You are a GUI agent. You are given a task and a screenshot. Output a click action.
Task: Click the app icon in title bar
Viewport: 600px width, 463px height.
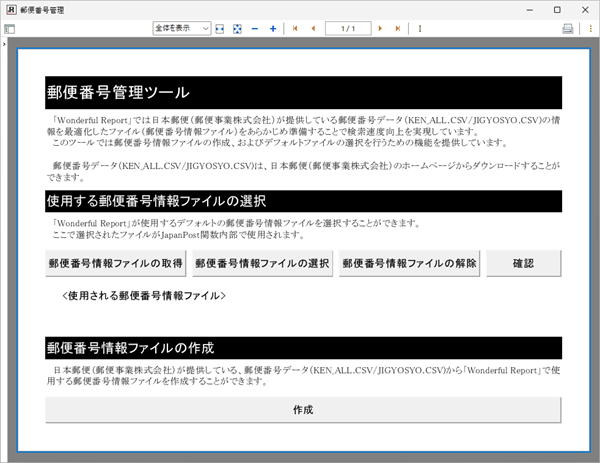point(11,10)
